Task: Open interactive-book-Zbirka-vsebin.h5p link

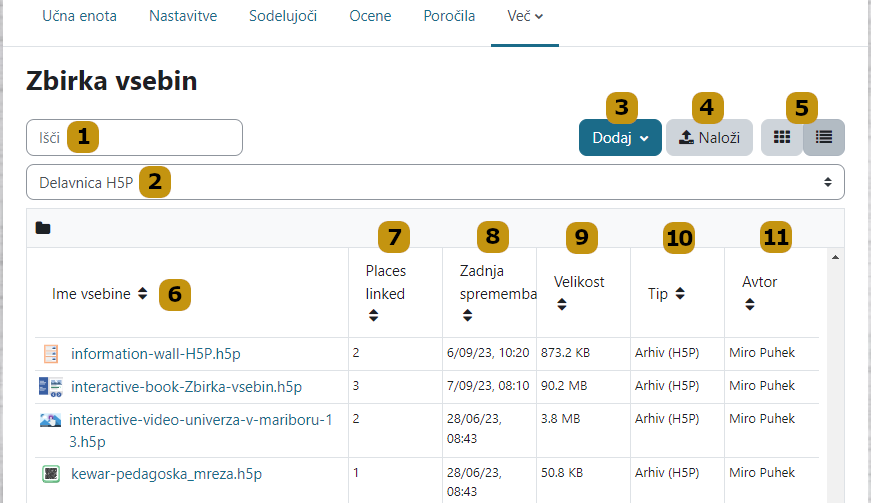Action: click(186, 387)
